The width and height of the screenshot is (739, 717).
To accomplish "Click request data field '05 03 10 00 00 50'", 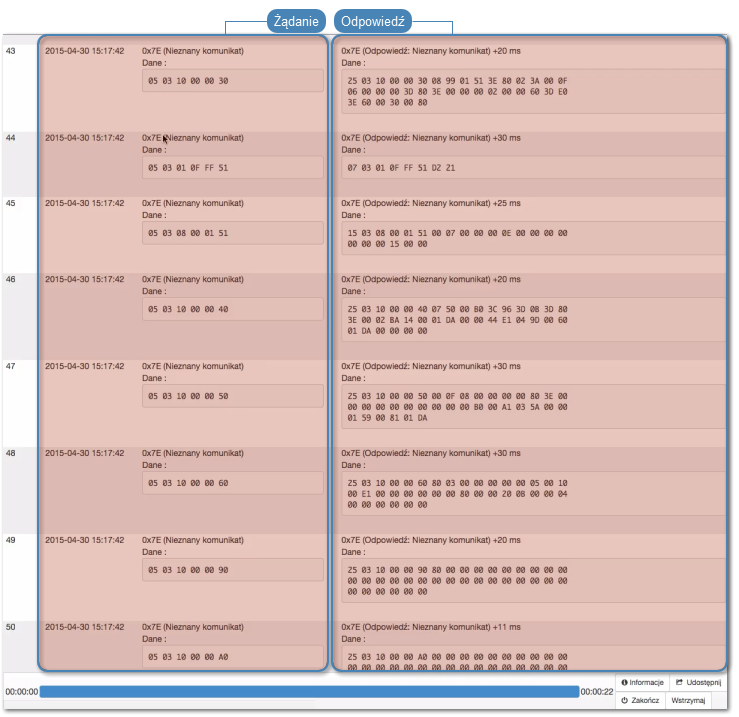I will tap(233, 396).
